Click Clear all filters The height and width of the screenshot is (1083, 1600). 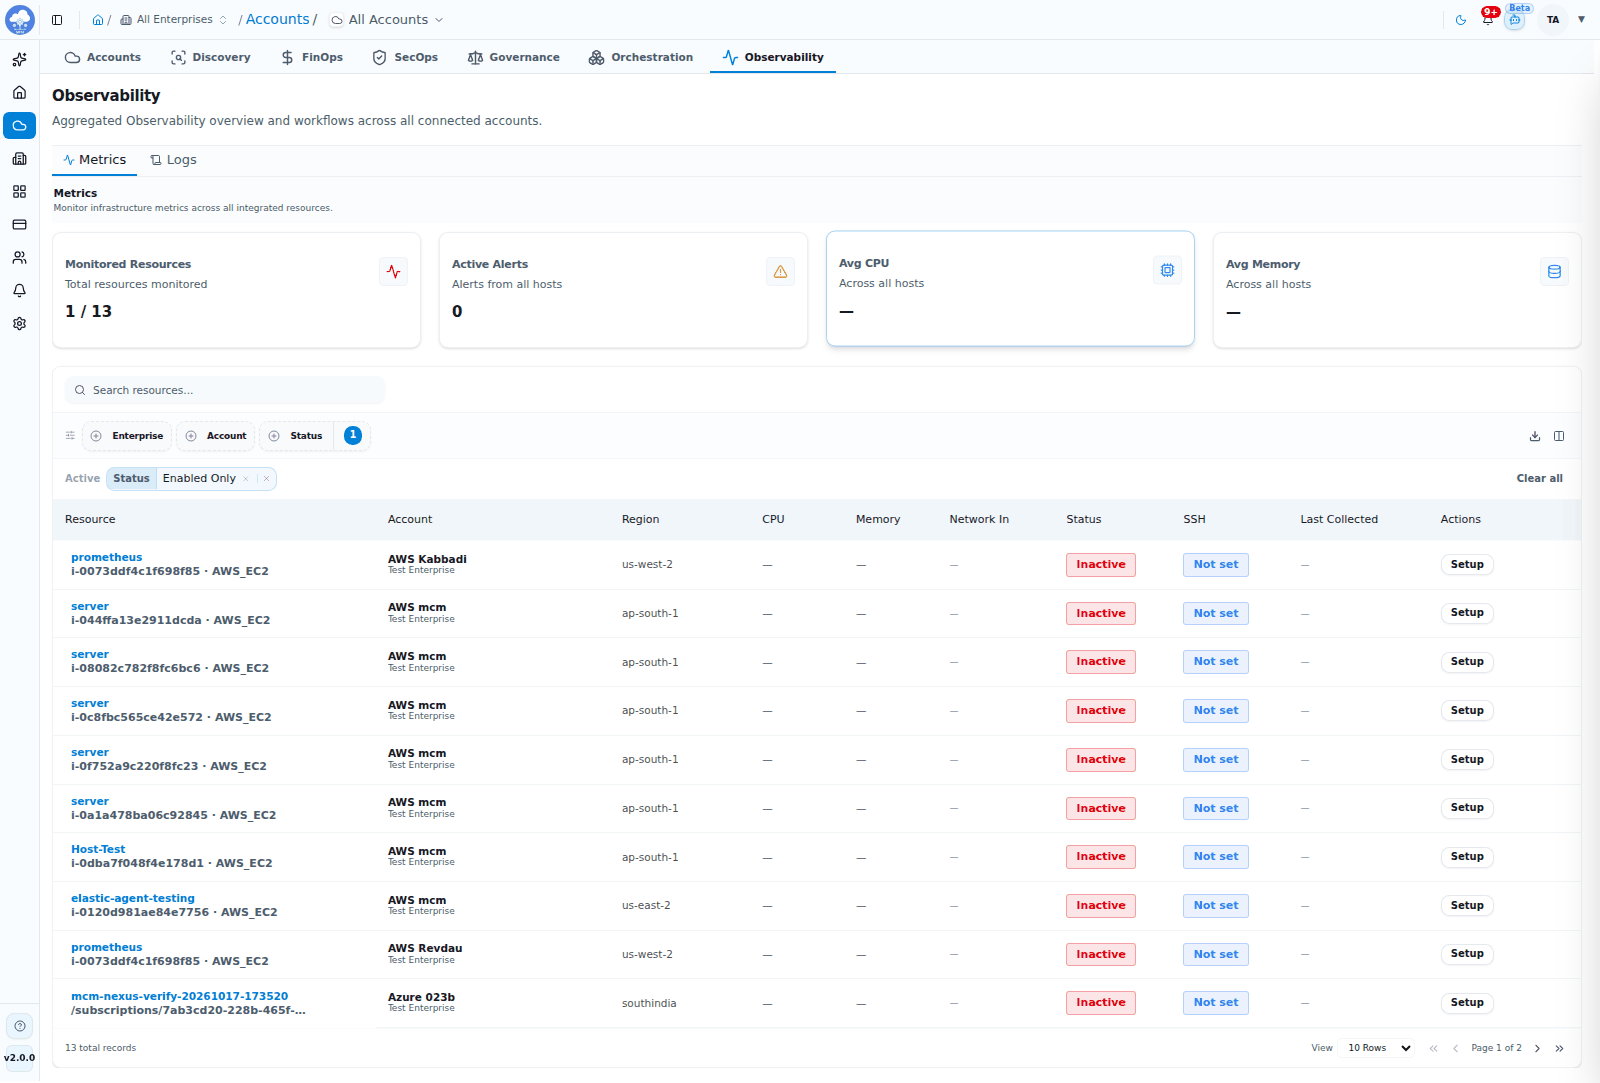(1539, 479)
